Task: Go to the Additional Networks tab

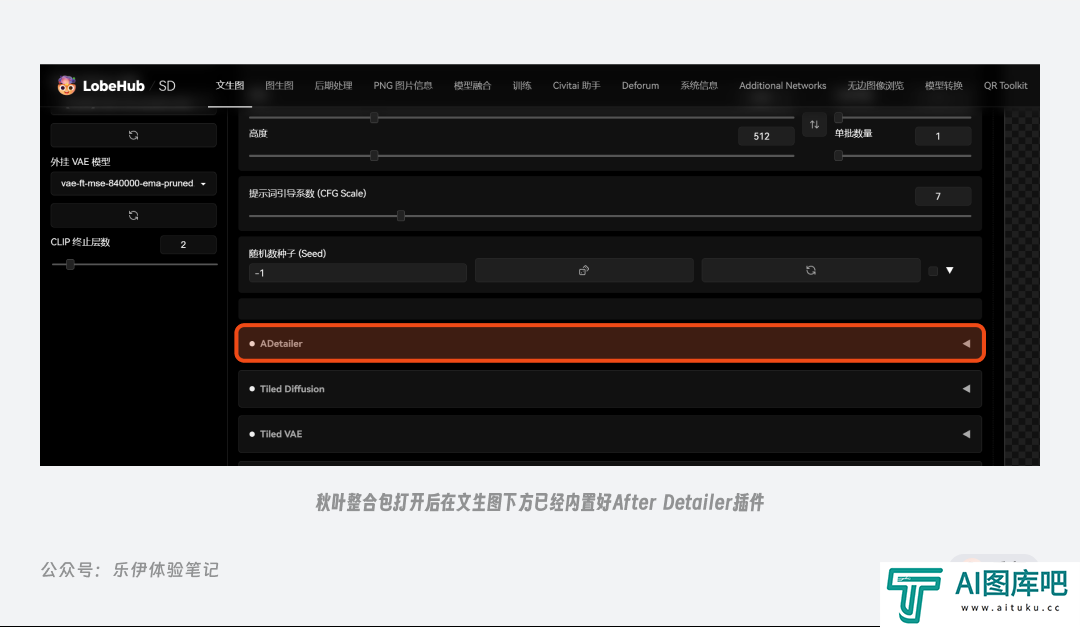Action: point(782,86)
